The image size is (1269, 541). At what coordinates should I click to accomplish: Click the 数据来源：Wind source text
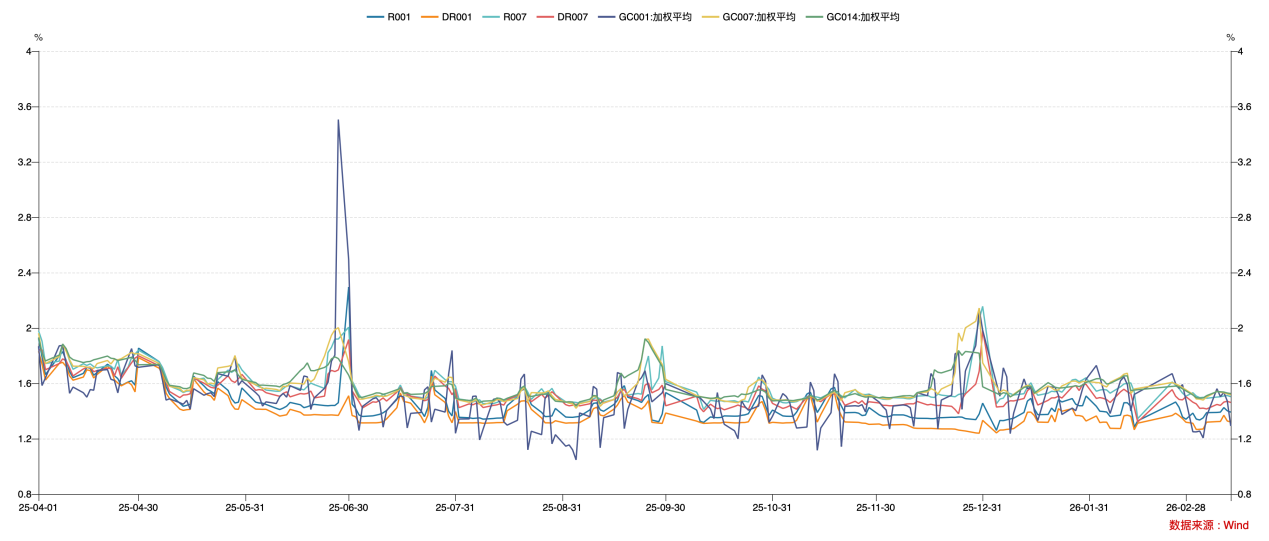point(1208,525)
